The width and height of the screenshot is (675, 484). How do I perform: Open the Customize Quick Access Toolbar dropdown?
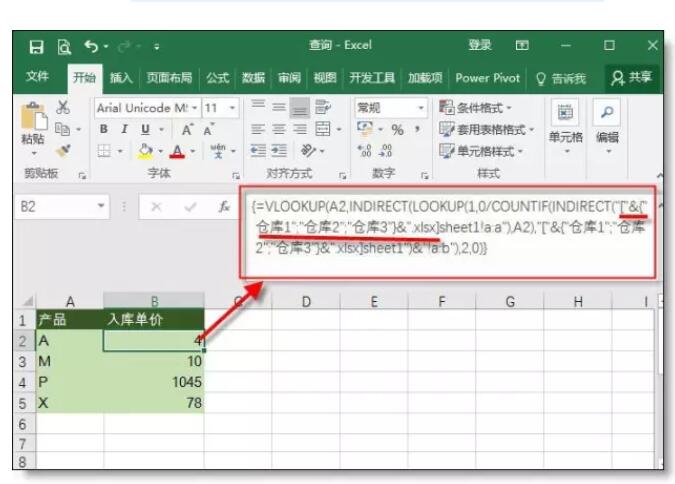[157, 47]
